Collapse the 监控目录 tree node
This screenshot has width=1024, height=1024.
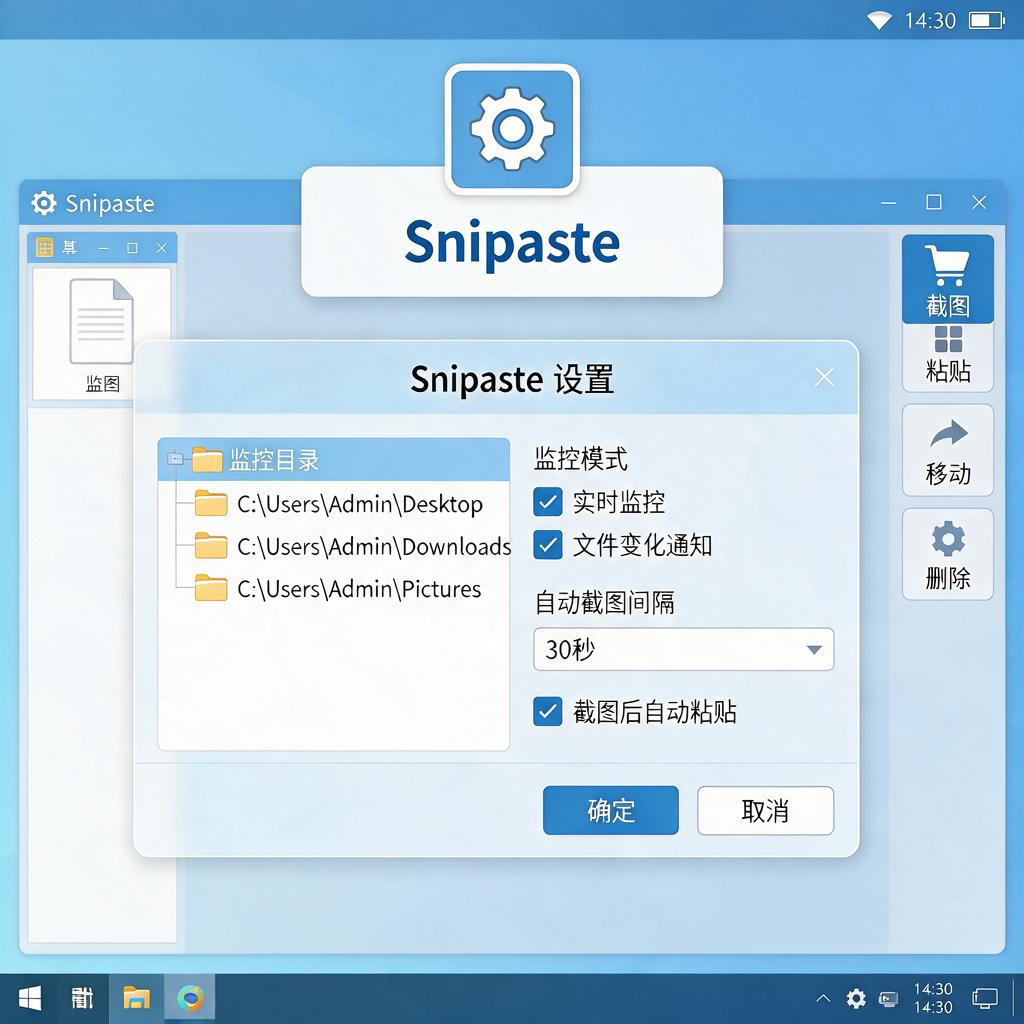tap(175, 459)
